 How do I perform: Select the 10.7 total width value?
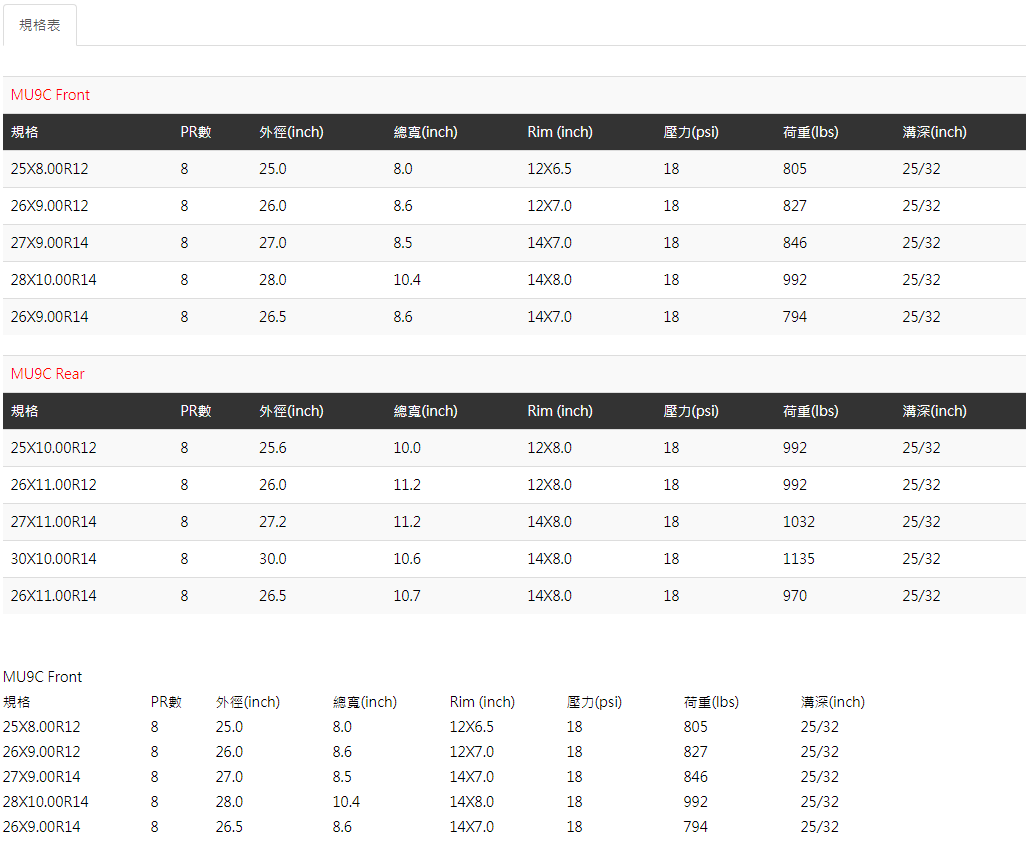click(x=407, y=596)
